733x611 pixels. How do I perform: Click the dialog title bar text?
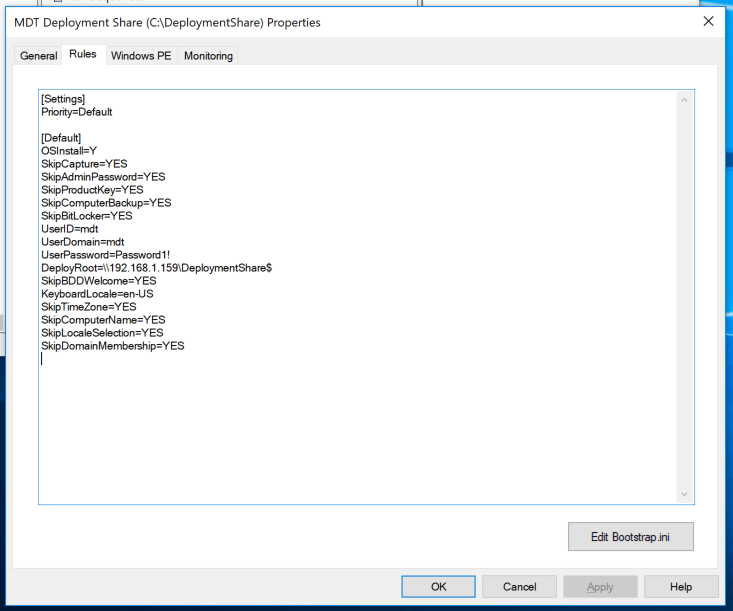click(x=167, y=22)
